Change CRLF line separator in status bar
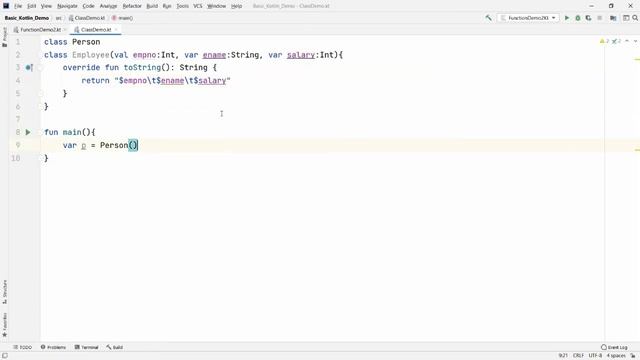Screen dimensions: 640x360 click(578, 356)
